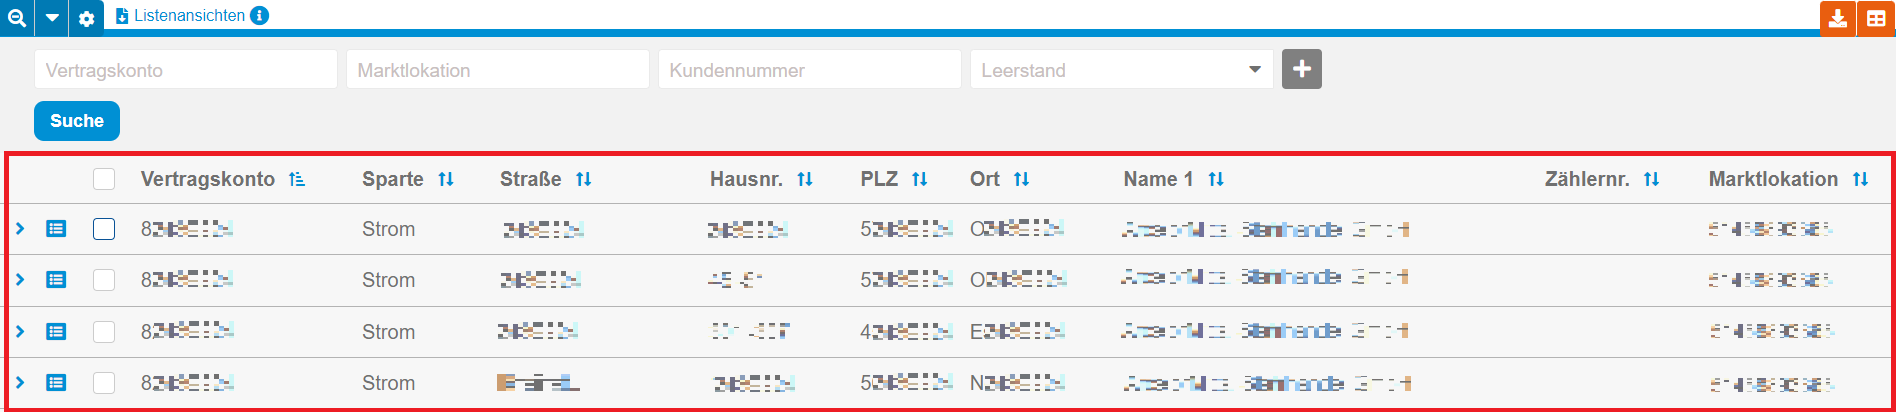Open details list icon in first row
The height and width of the screenshot is (412, 1896).
(x=56, y=229)
